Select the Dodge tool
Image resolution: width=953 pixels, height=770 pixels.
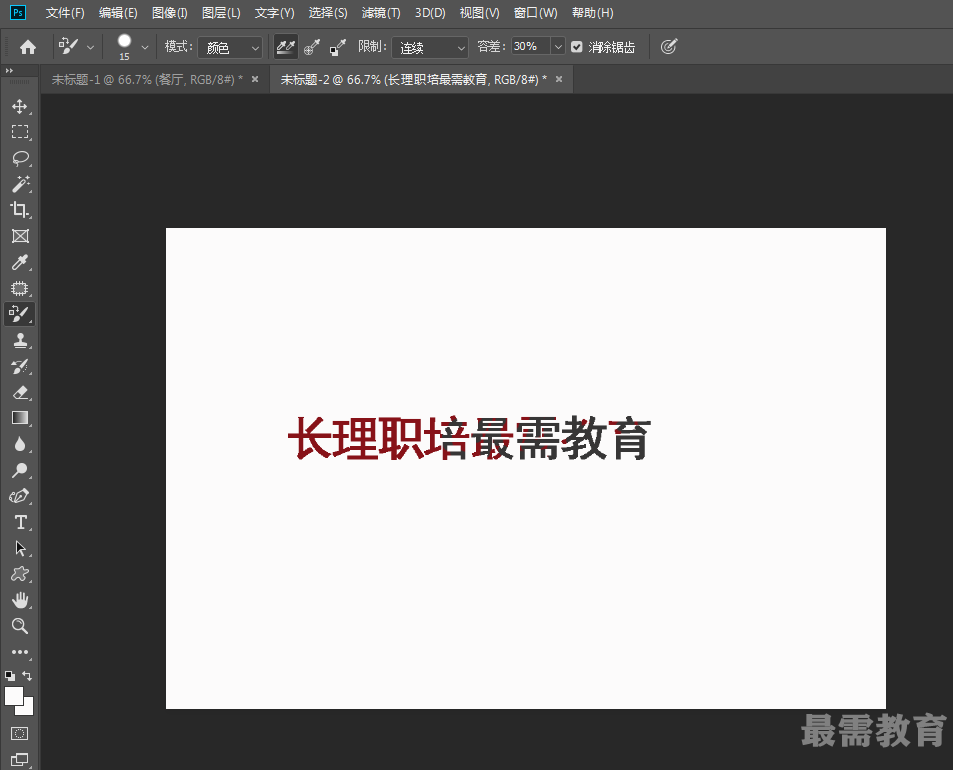coord(19,470)
